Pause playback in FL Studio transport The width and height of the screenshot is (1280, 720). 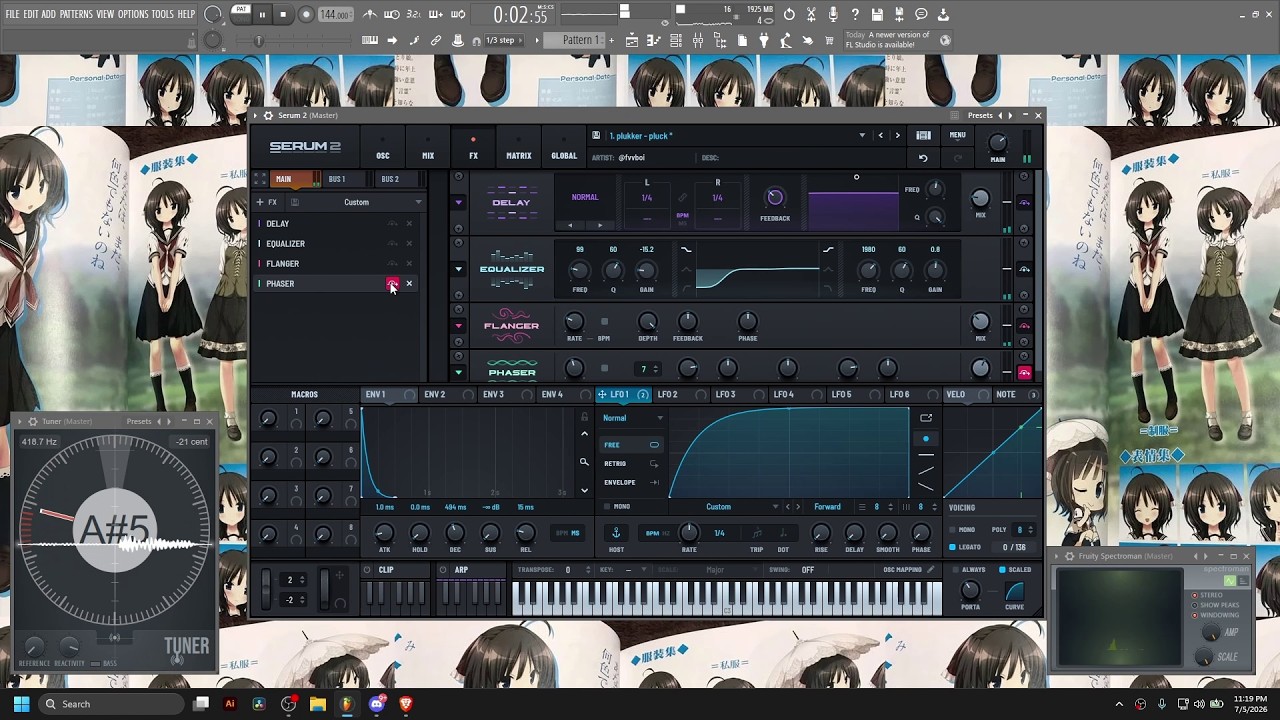click(262, 15)
